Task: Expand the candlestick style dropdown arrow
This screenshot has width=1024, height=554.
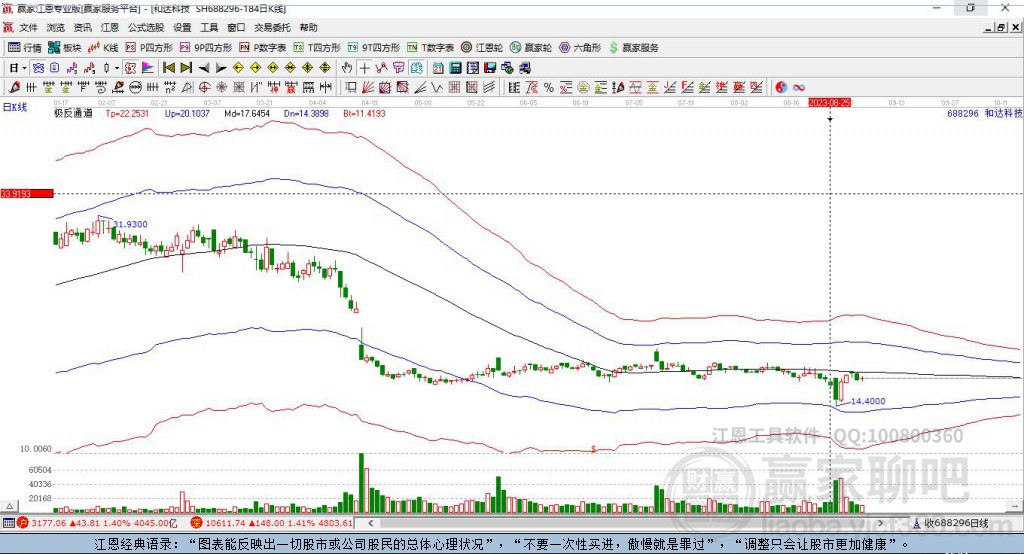Action: point(117,68)
